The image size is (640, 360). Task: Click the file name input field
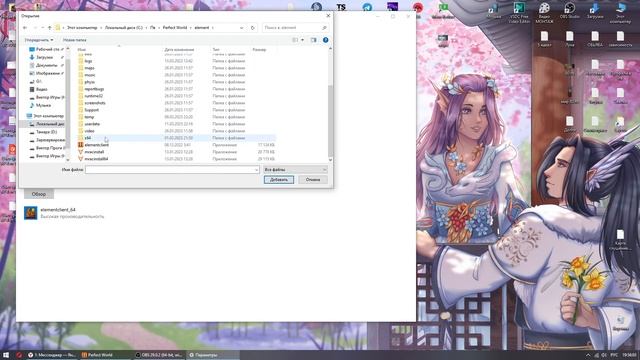point(172,169)
